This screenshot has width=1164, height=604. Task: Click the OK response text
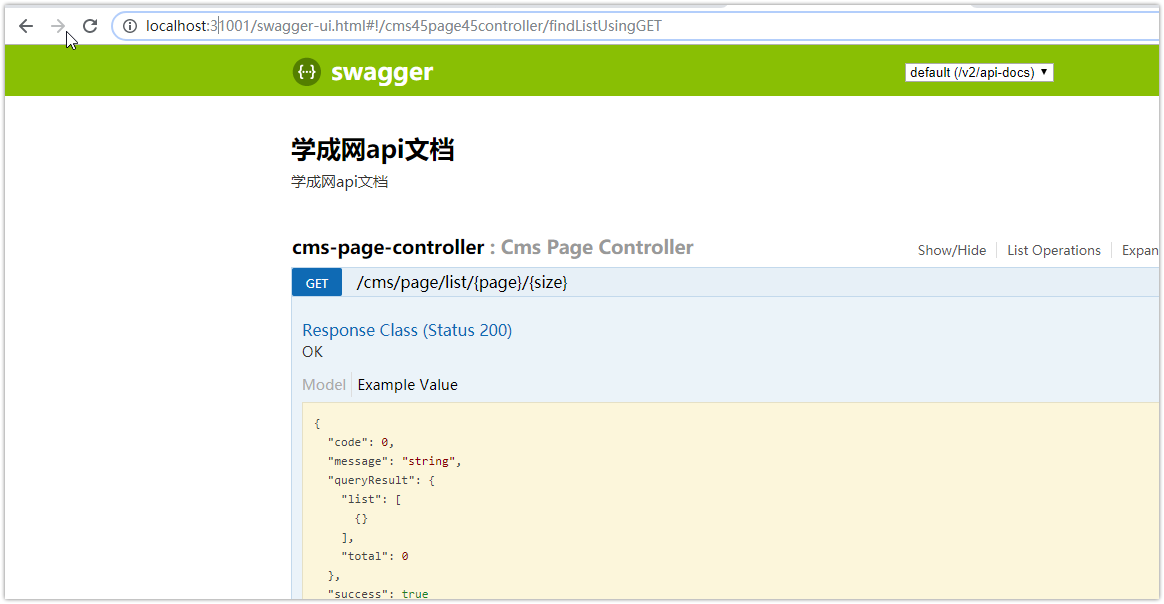[x=313, y=352]
